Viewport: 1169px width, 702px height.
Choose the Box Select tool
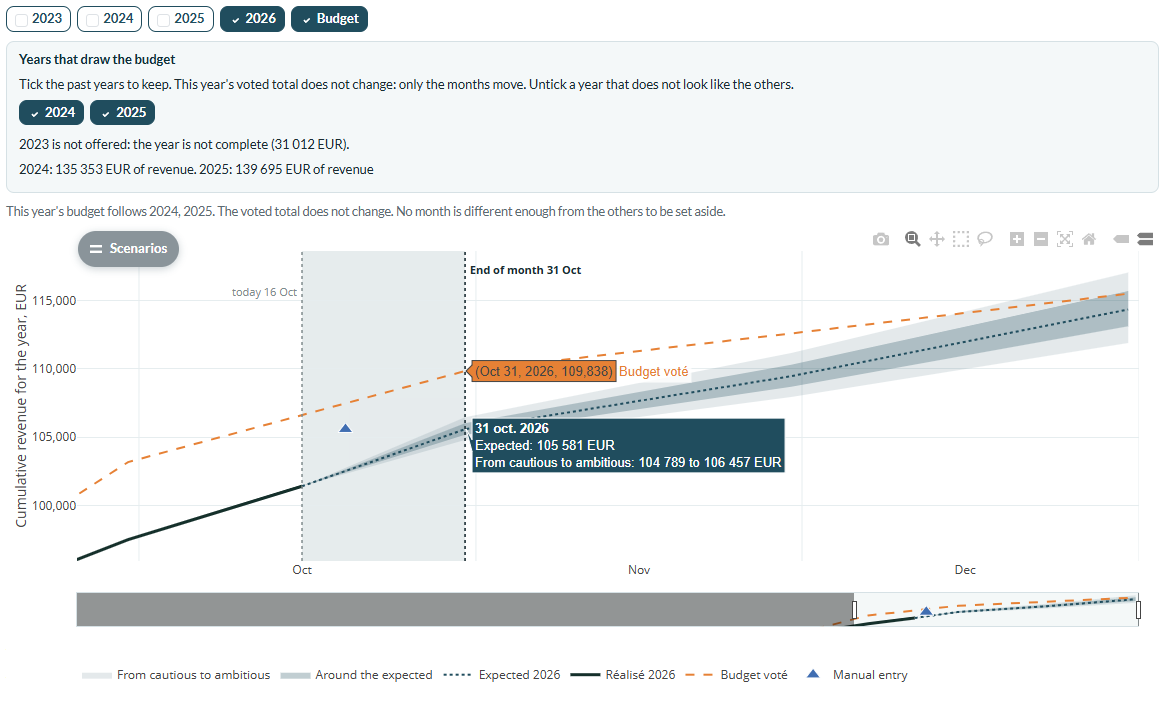pyautogui.click(x=961, y=239)
